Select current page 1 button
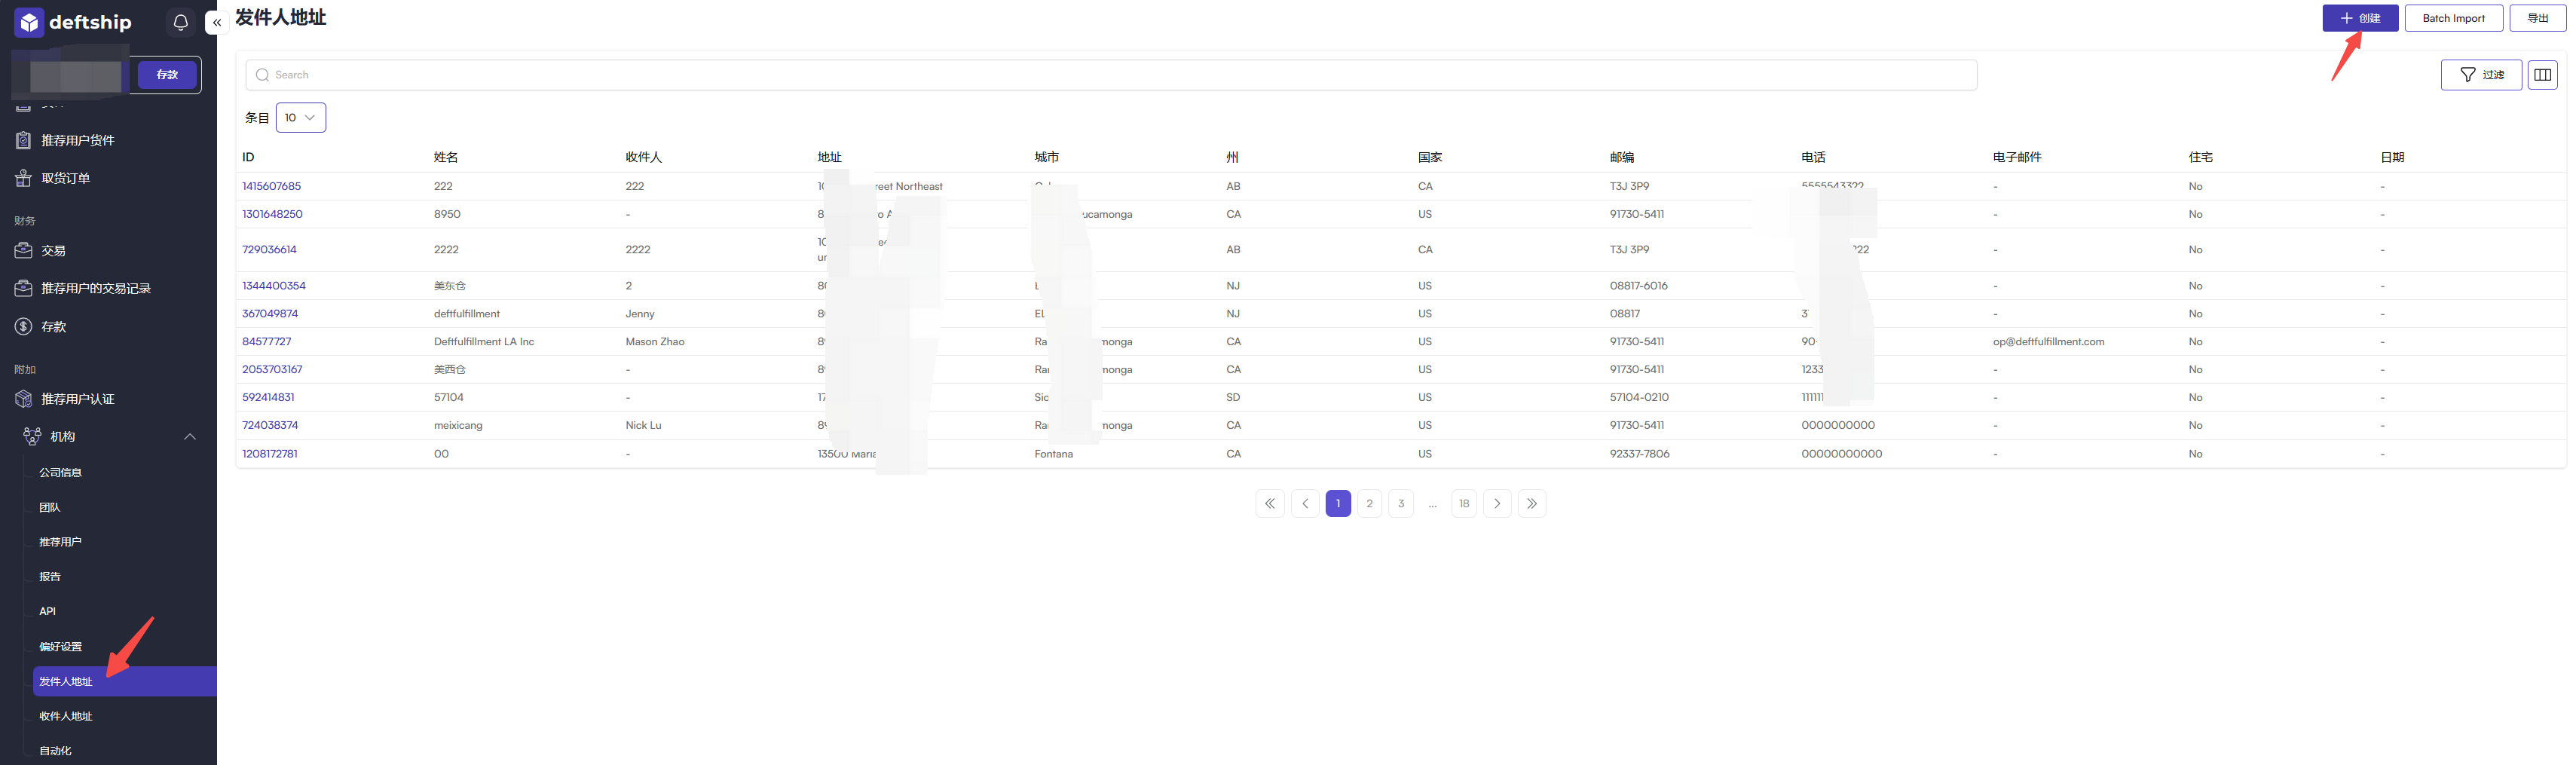Screen dimensions: 2576x765 (x=1338, y=503)
